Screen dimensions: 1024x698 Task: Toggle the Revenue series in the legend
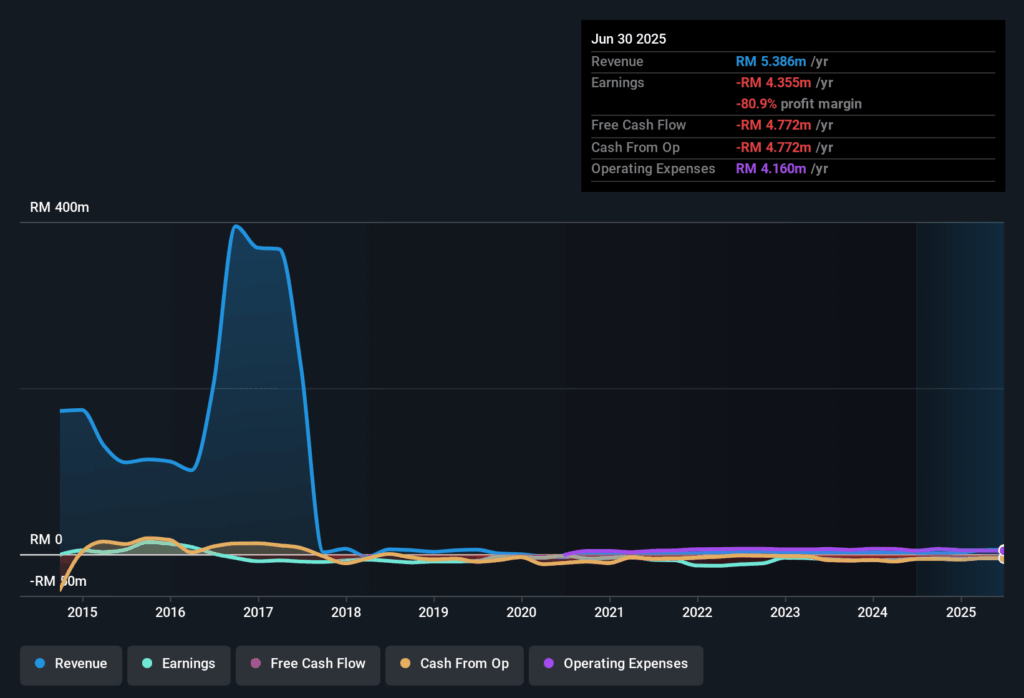(x=71, y=664)
